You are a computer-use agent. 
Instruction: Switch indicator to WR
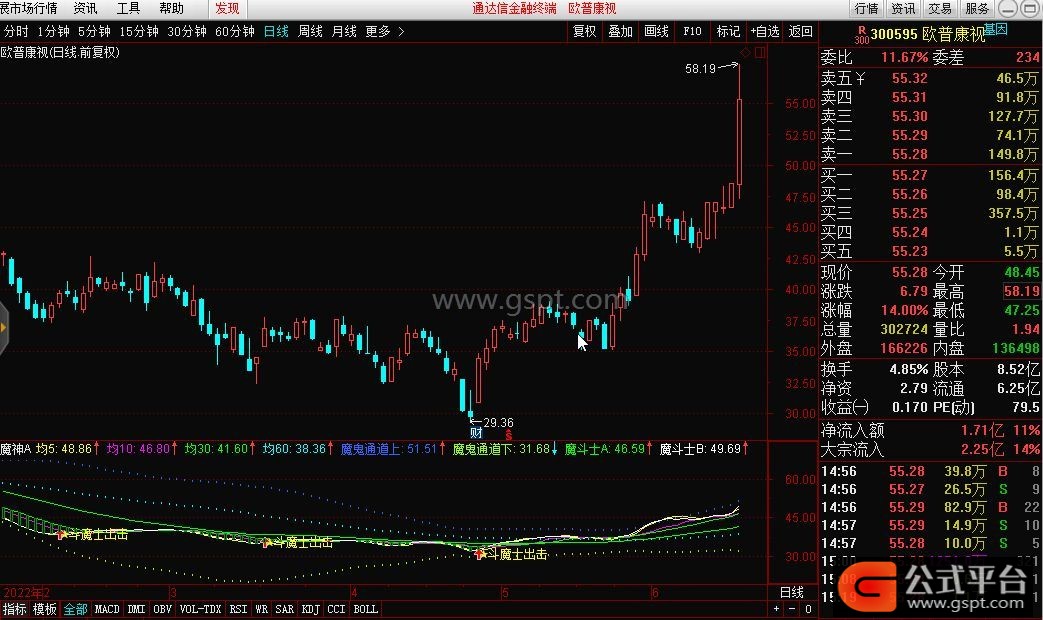[261, 609]
